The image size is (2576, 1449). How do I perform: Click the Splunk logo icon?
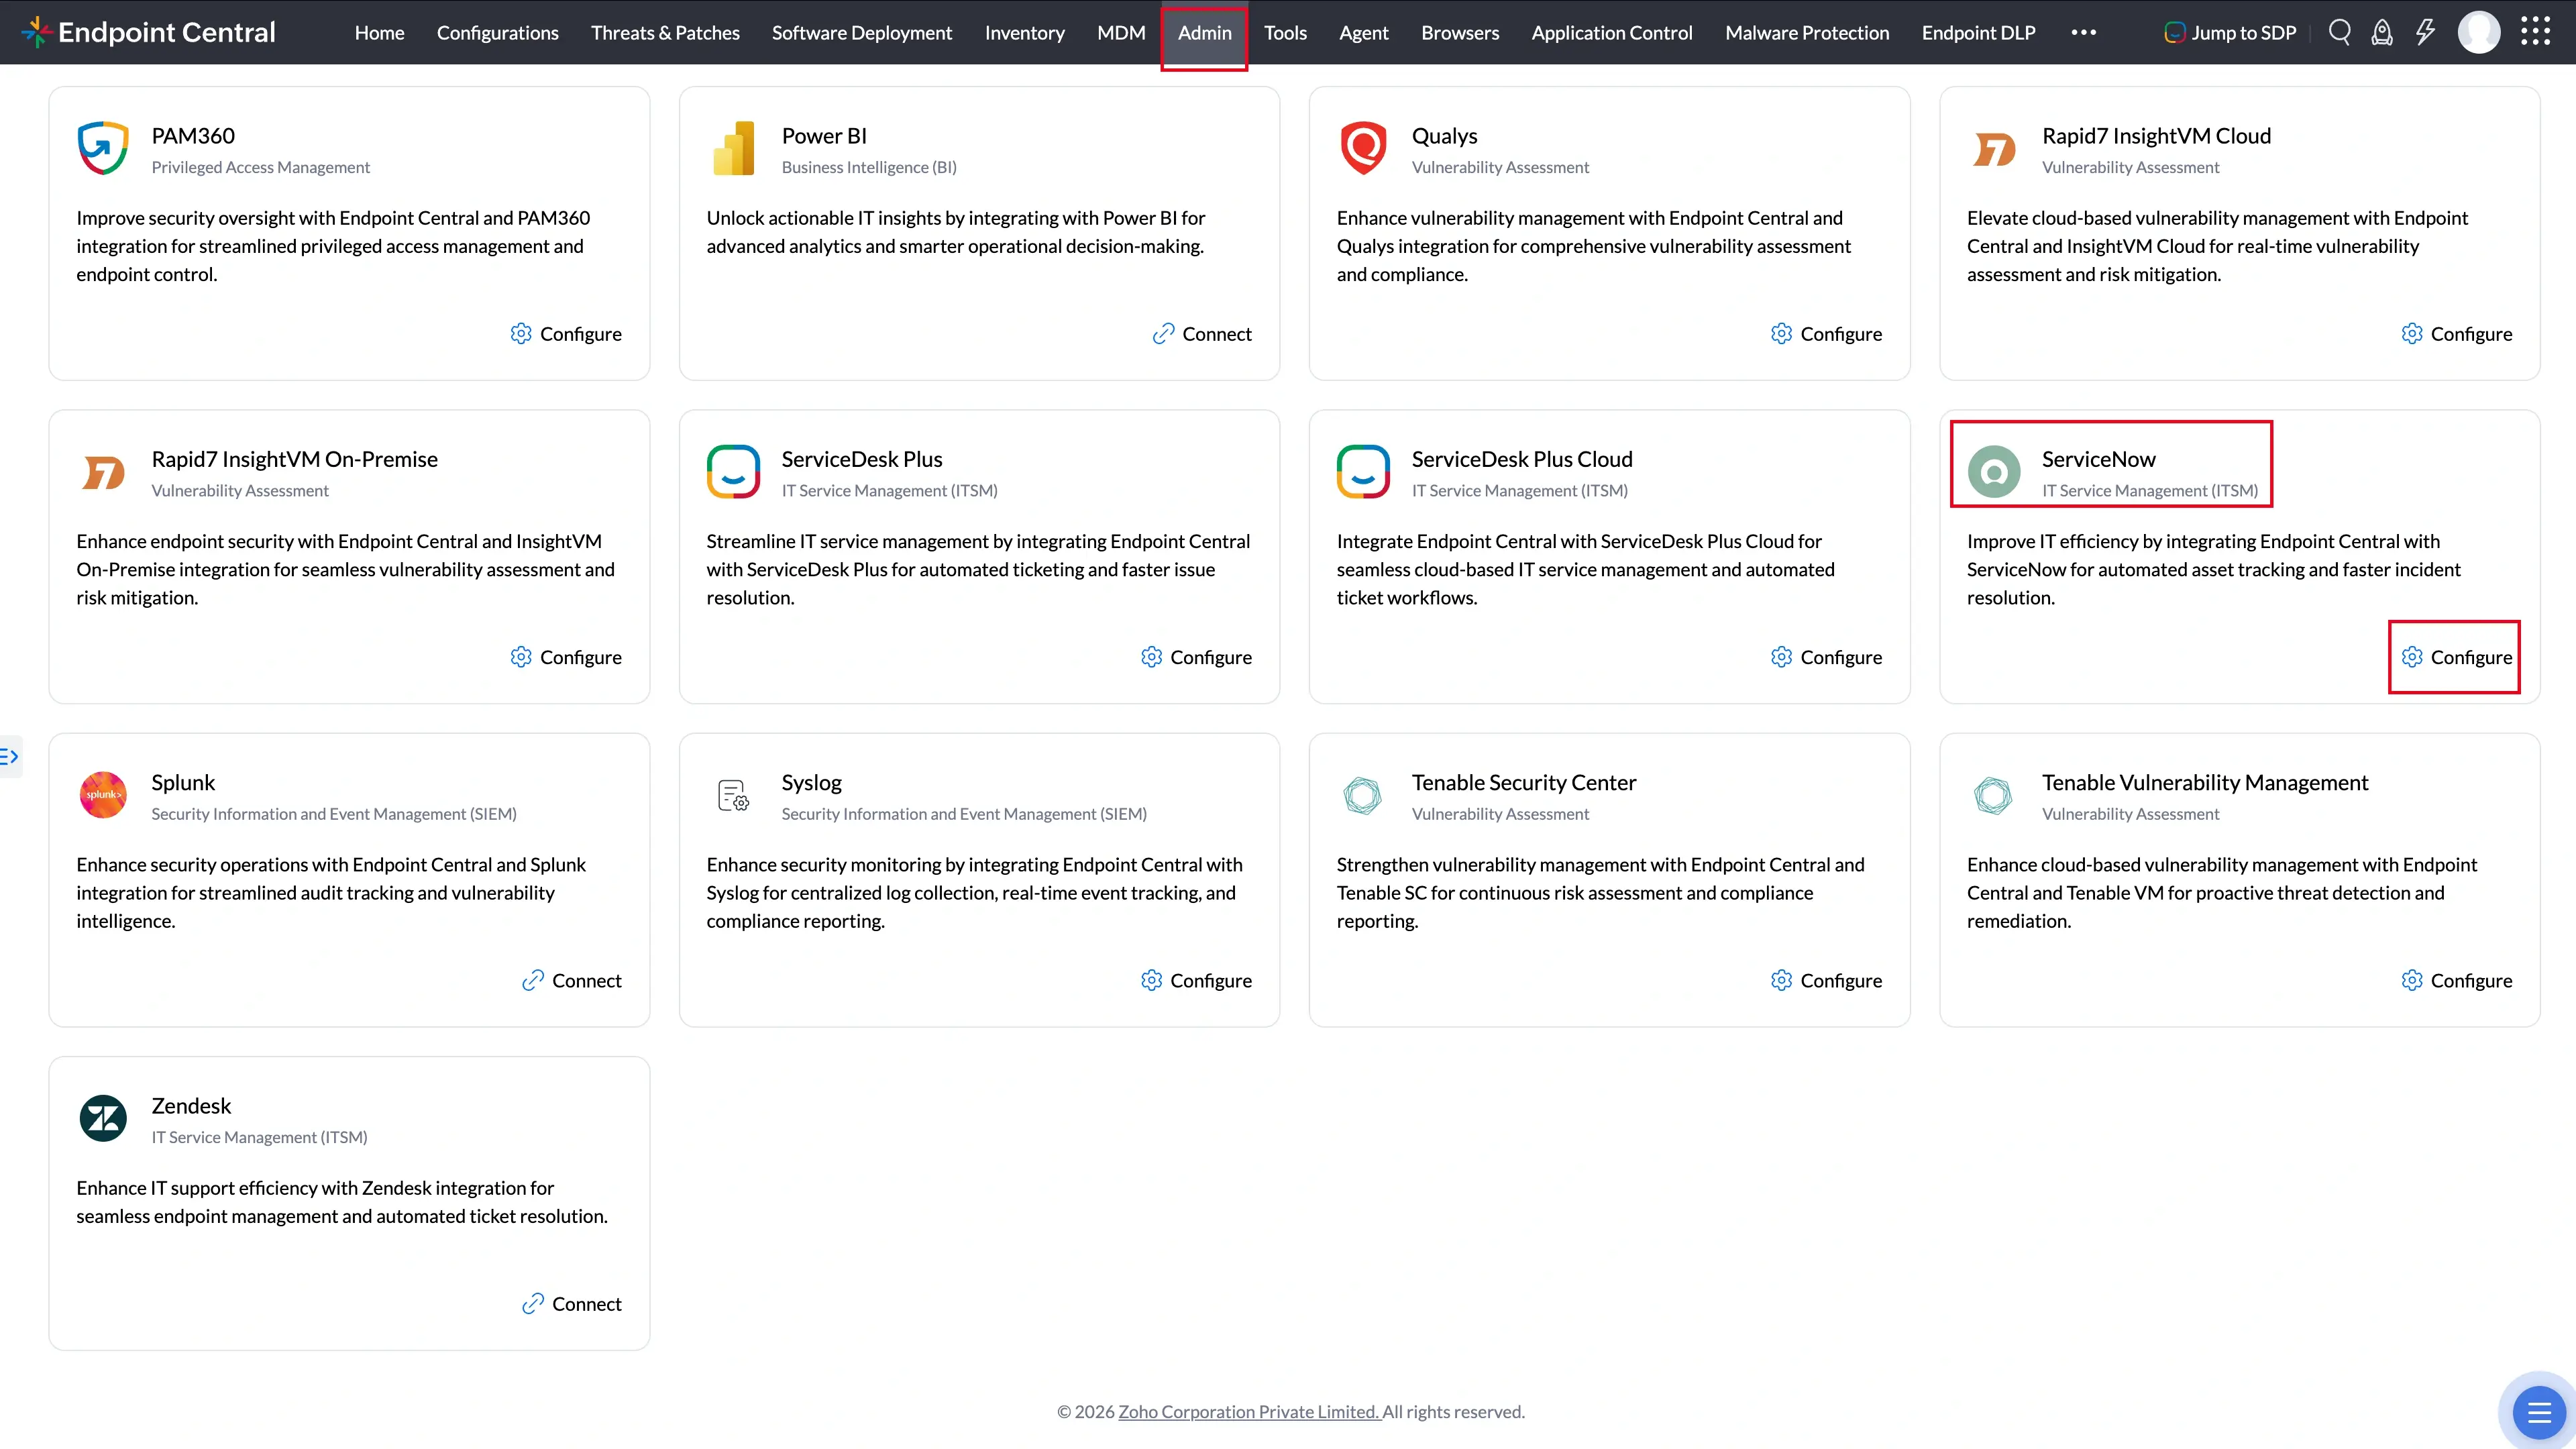tap(103, 795)
